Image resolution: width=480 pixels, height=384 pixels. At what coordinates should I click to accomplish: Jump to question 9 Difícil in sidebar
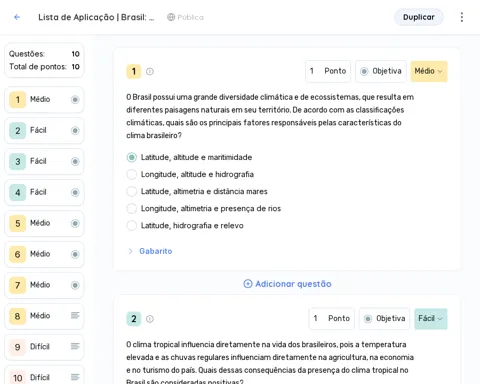pyautogui.click(x=44, y=347)
